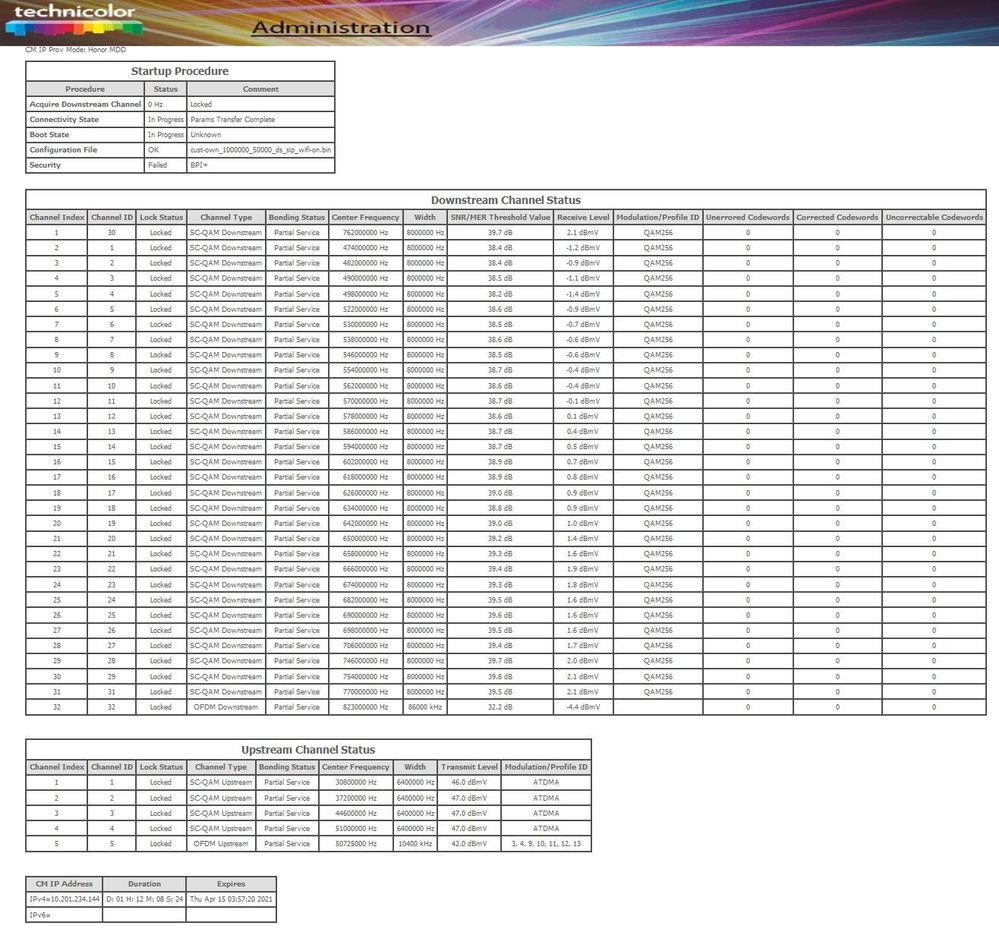Image resolution: width=999 pixels, height=928 pixels.
Task: Click the profile list '3, 4, 9, 10, 11, 12, 13'
Action: [546, 843]
